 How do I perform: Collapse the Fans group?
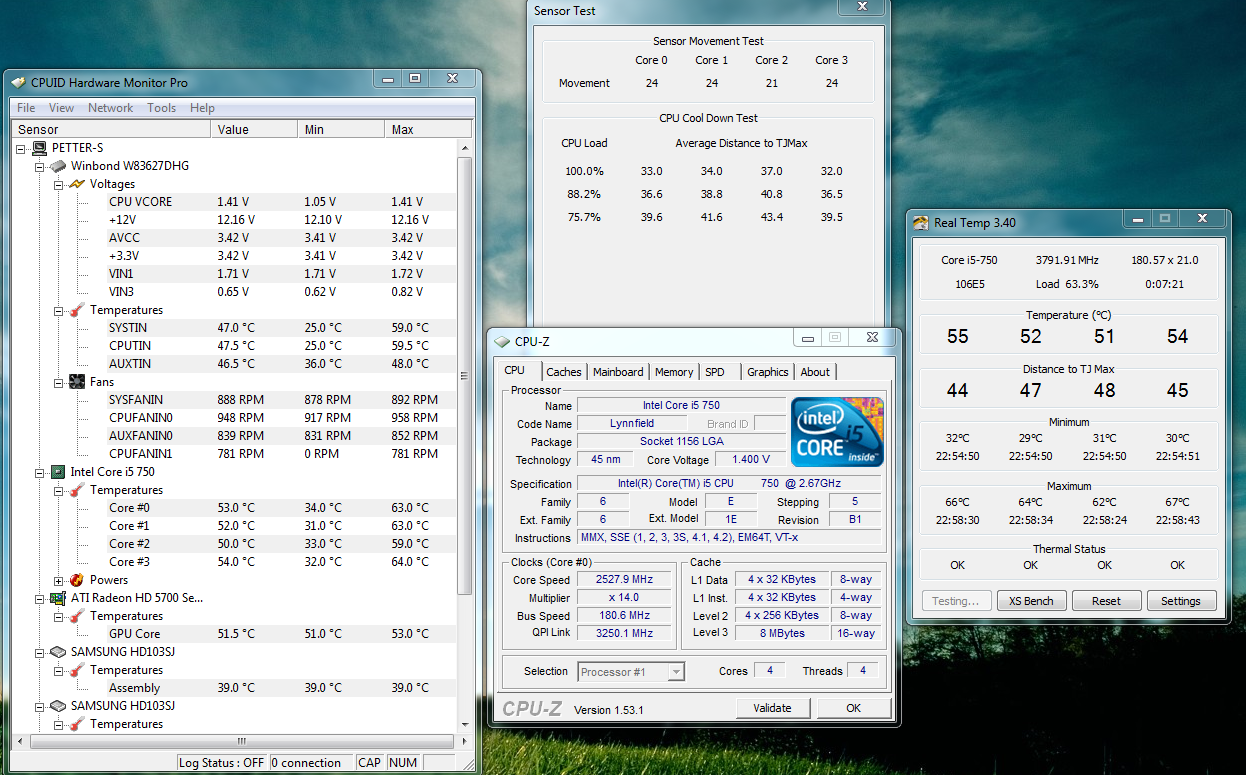click(x=60, y=382)
